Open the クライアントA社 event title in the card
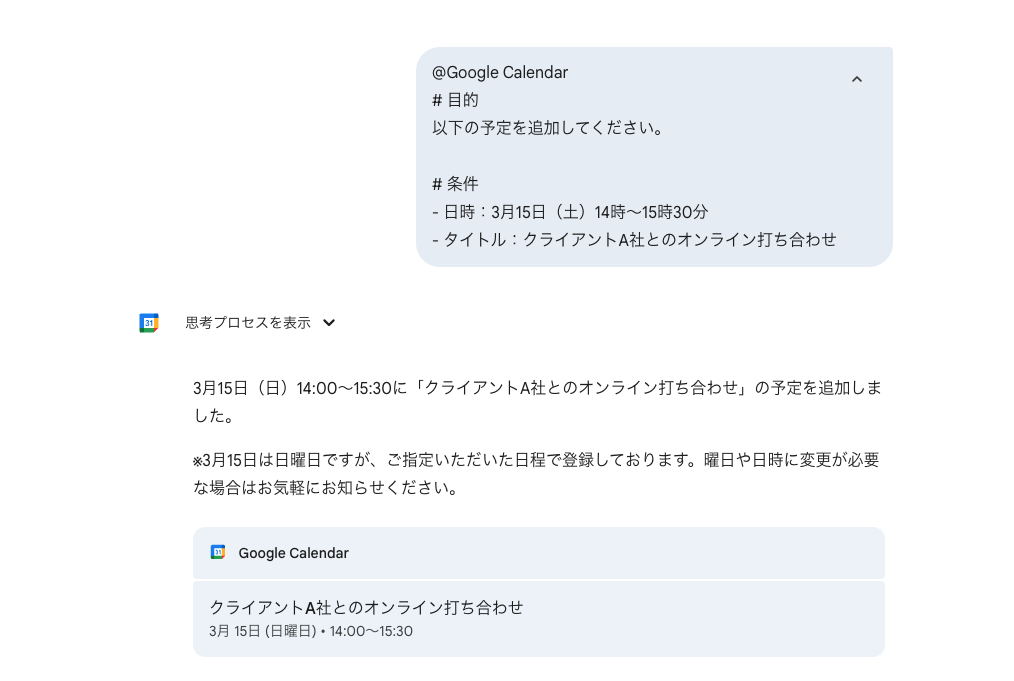This screenshot has width=1014, height=681. 366,607
